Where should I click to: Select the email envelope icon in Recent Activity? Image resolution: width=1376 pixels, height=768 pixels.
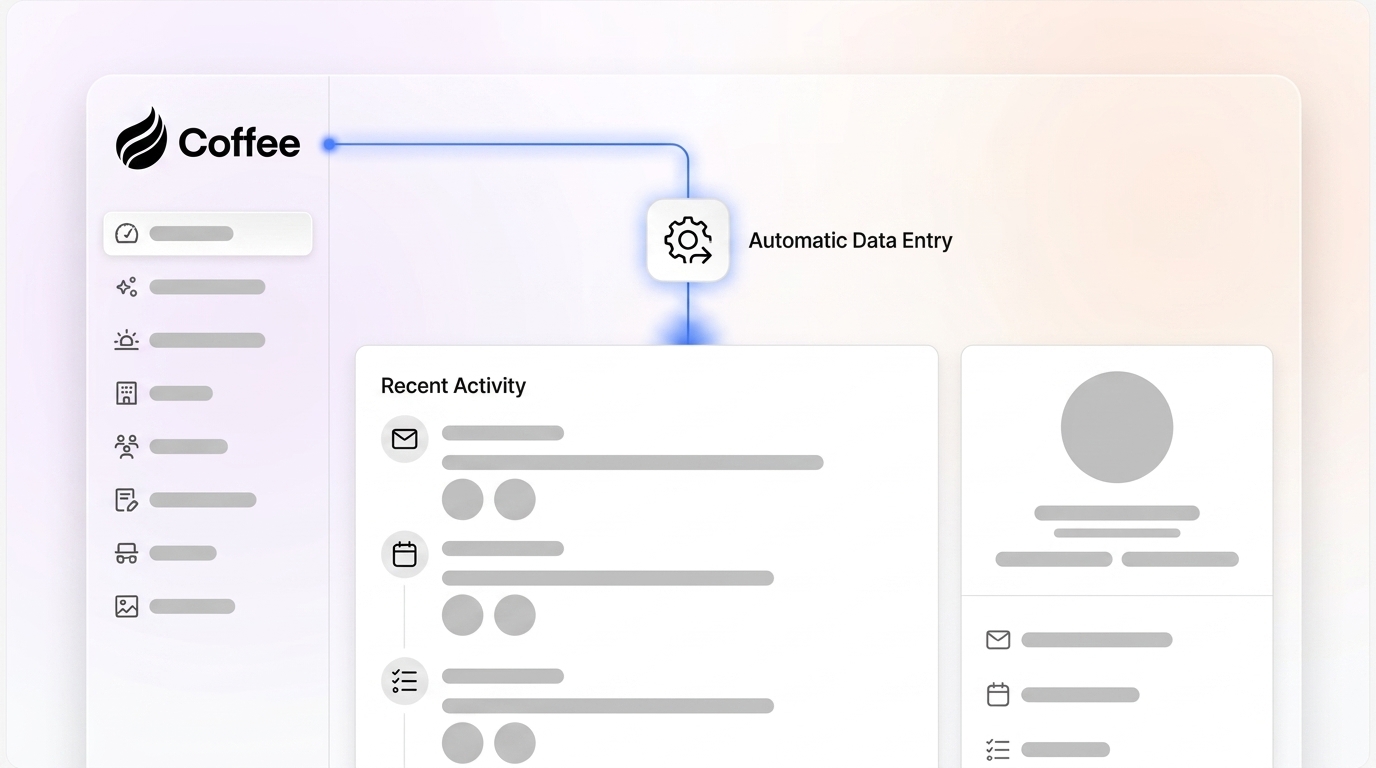tap(404, 438)
